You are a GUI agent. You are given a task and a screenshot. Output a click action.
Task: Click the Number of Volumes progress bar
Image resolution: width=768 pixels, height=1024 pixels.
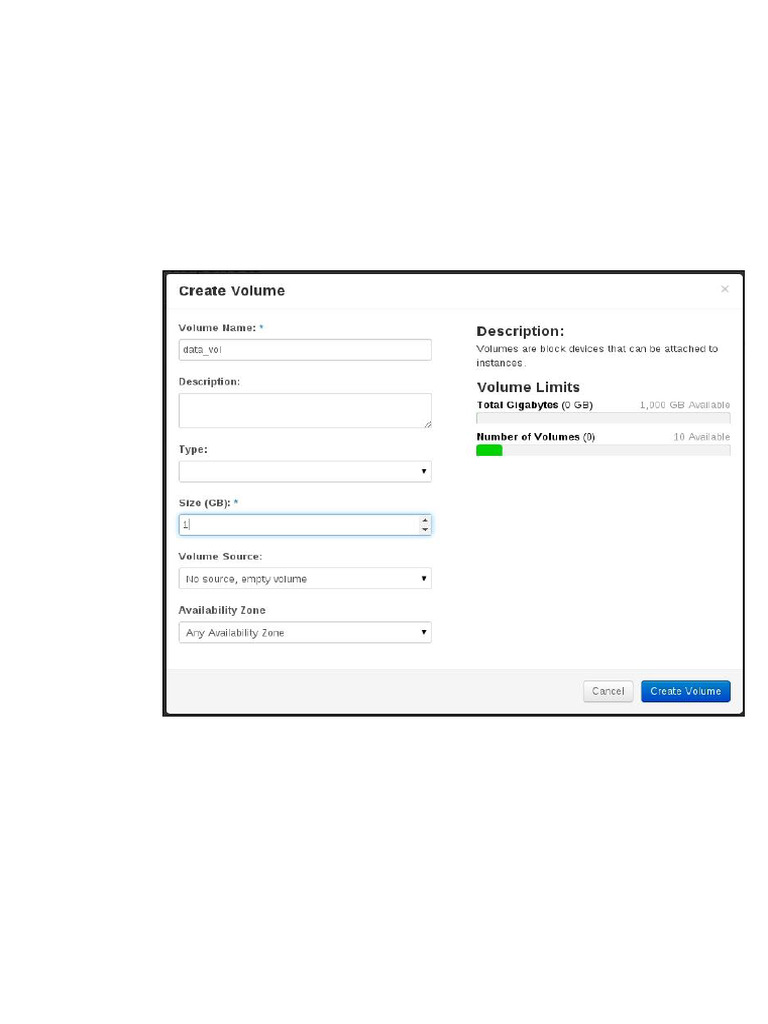[x=603, y=450]
